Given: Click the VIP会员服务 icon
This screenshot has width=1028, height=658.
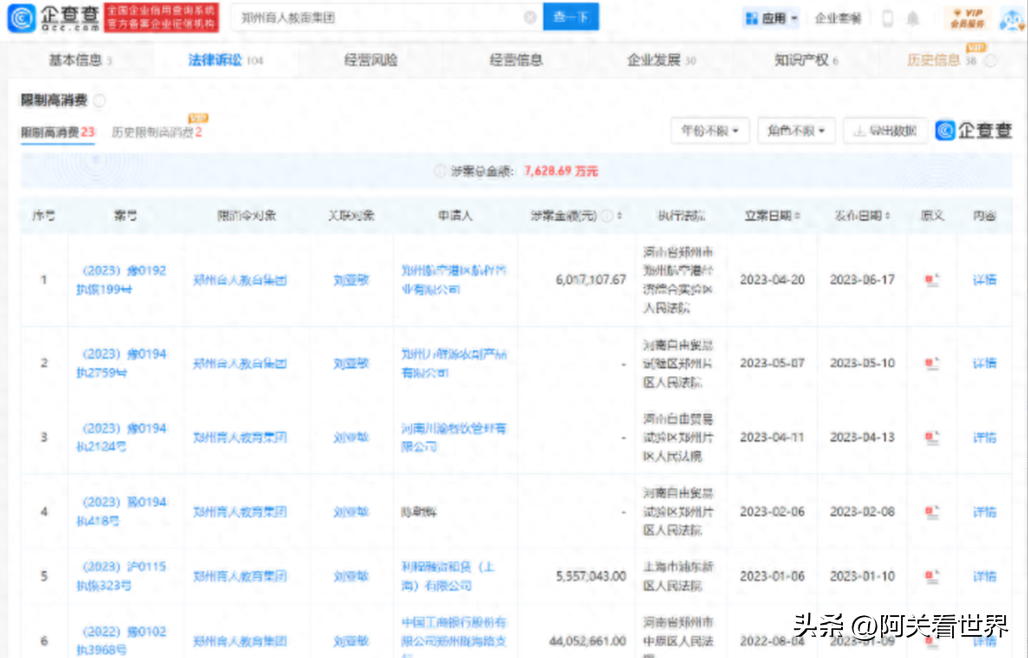Looking at the screenshot, I should tap(965, 18).
